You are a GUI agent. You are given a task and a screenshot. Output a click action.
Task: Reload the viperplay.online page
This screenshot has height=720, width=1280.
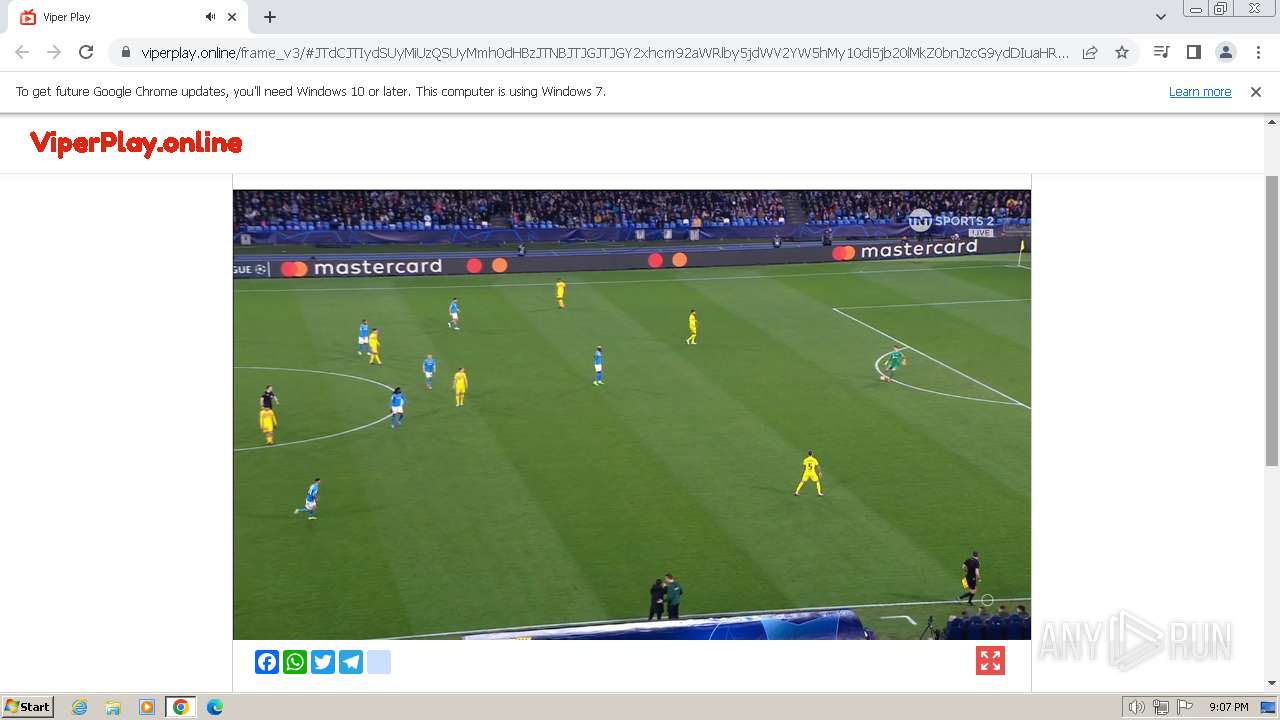(x=86, y=52)
